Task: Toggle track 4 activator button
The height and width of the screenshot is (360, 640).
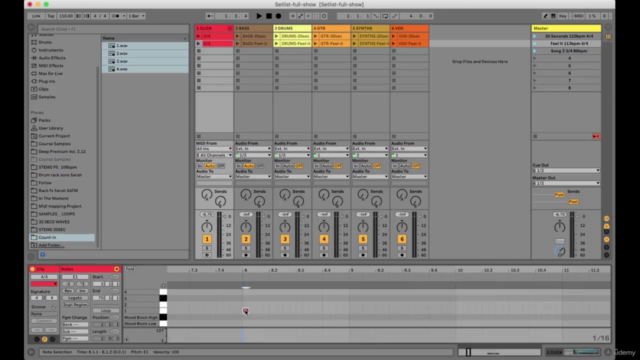Action: pyautogui.click(x=324, y=239)
